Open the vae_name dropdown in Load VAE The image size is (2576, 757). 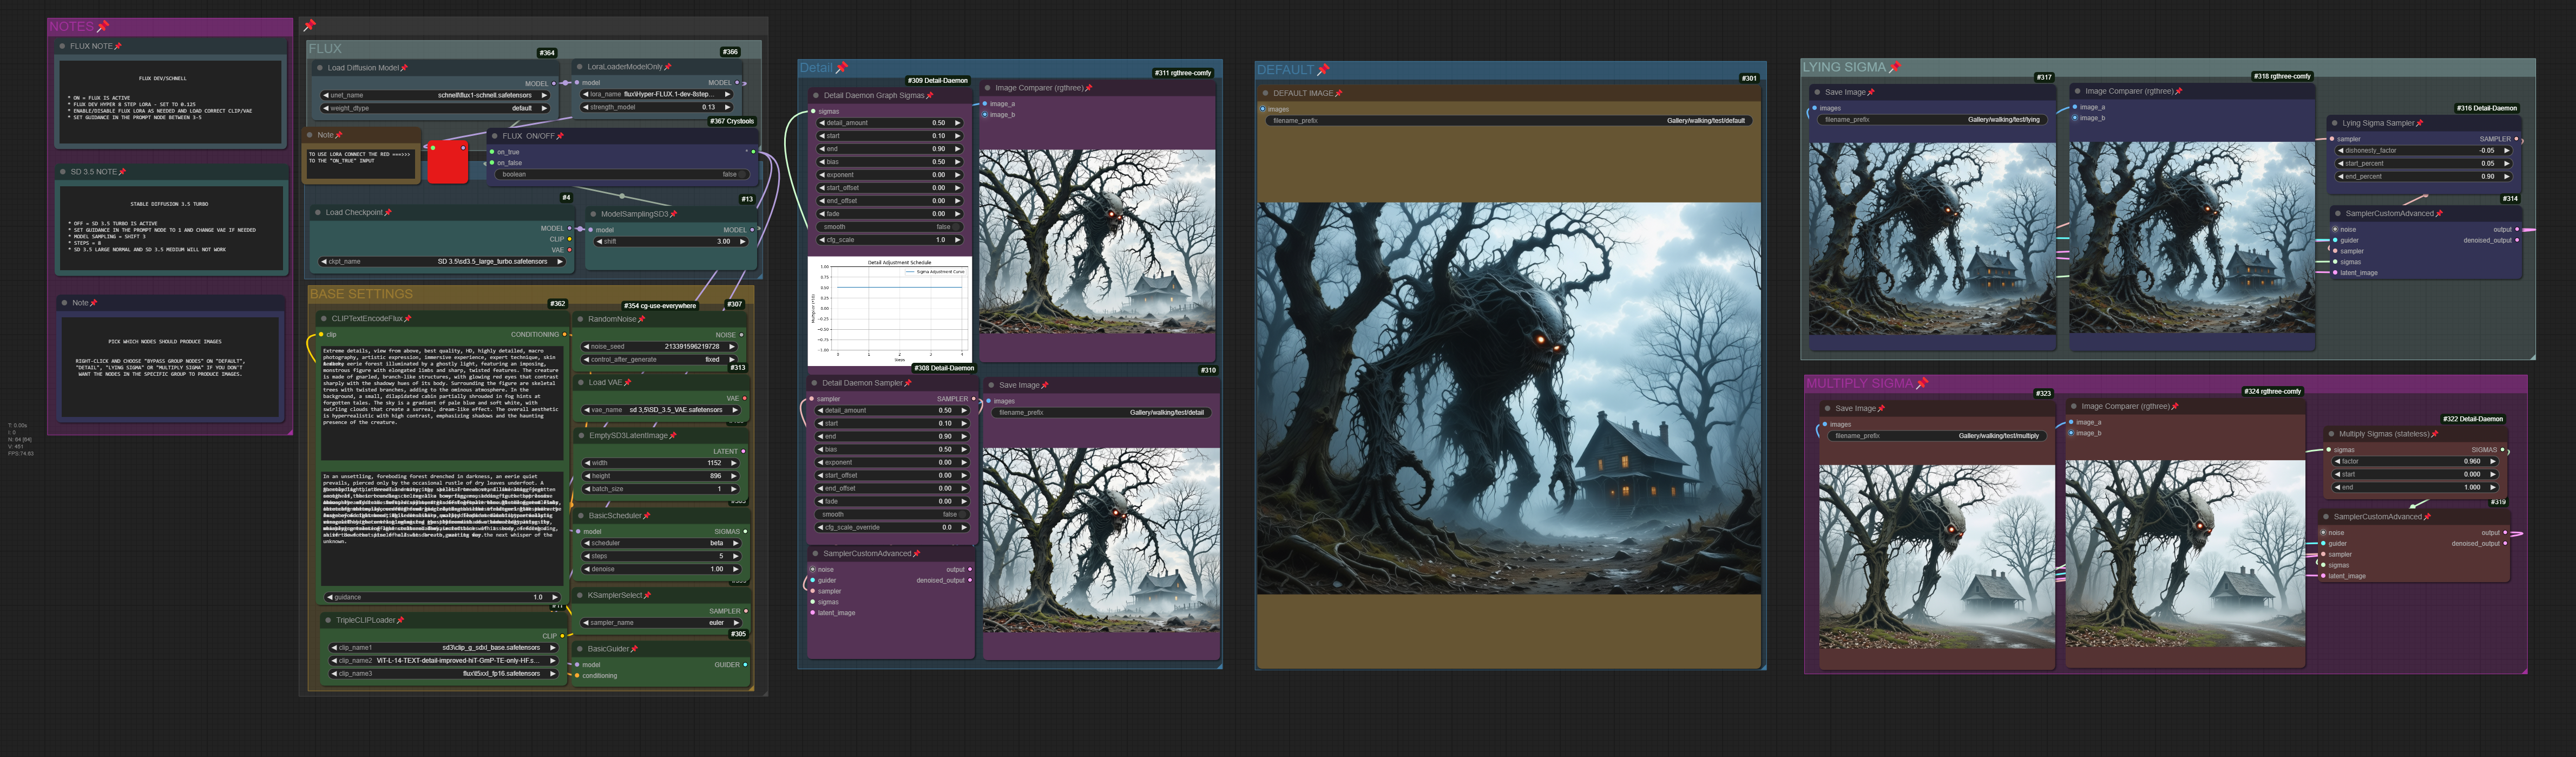[661, 410]
